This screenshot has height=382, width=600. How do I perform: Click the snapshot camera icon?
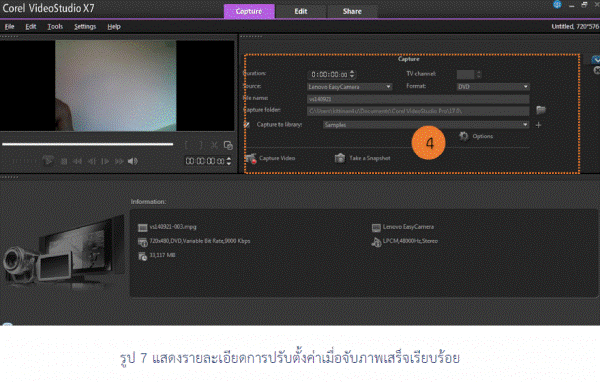pyautogui.click(x=340, y=158)
